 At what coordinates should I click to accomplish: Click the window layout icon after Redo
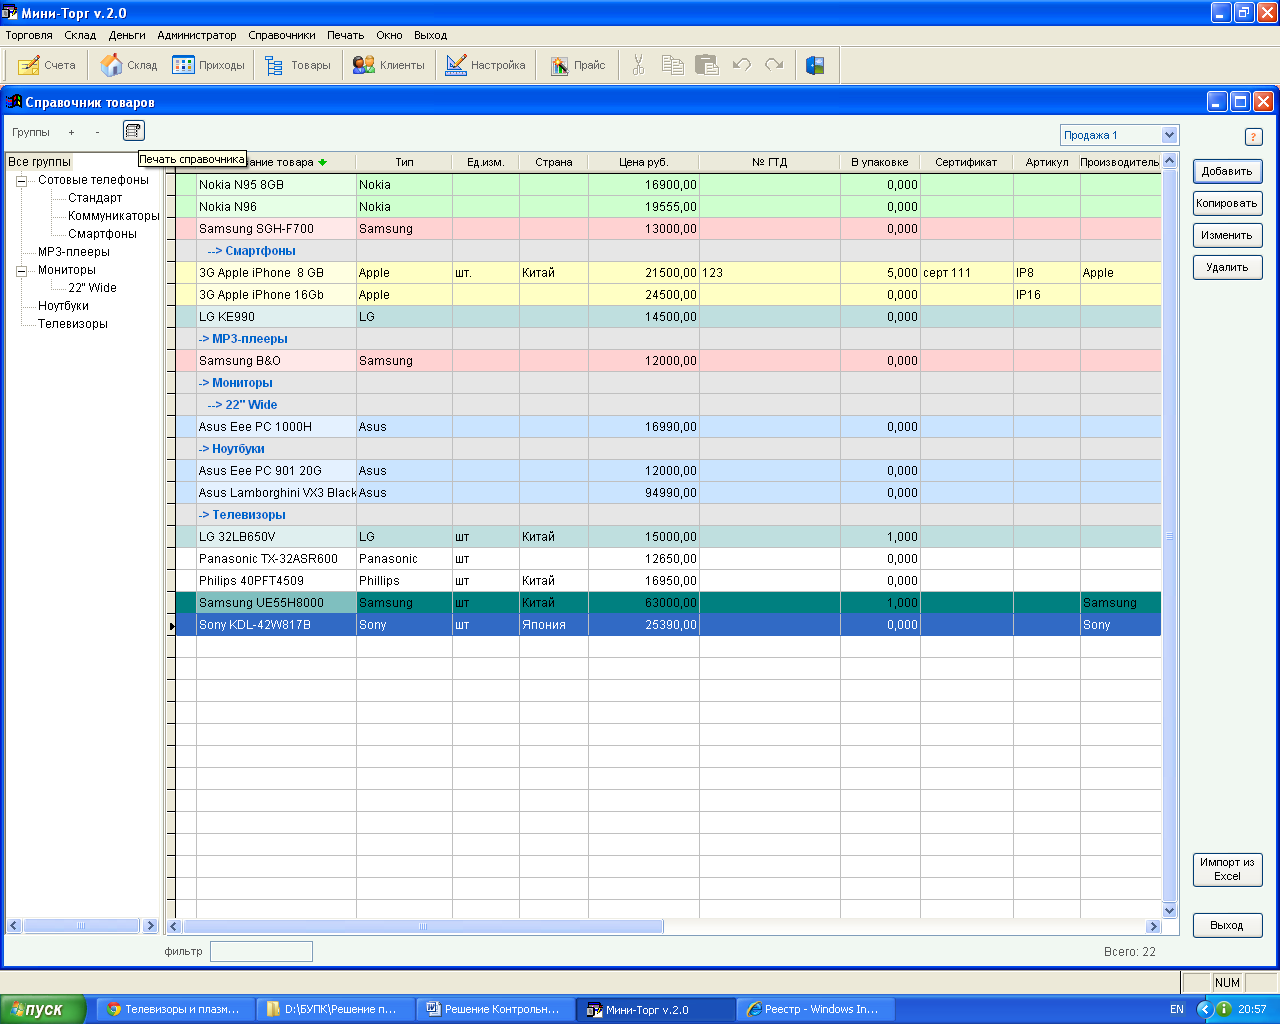815,65
